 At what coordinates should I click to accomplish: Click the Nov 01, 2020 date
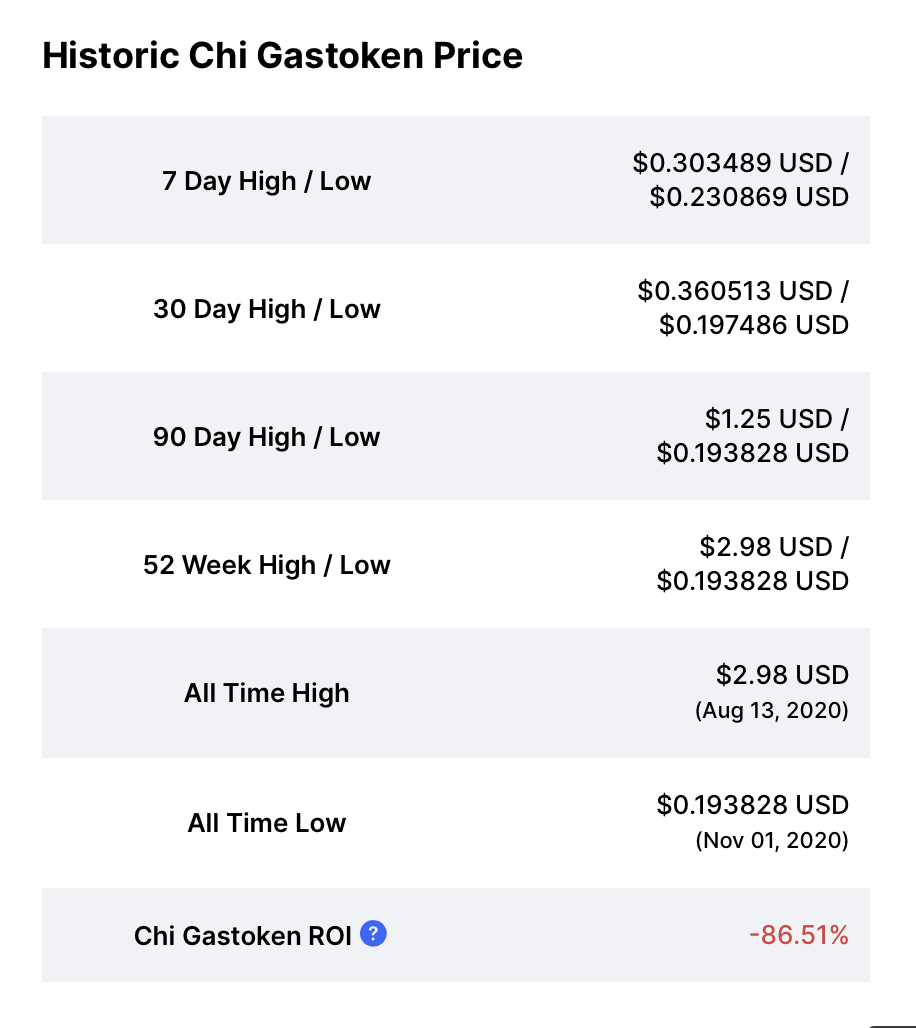tap(772, 840)
